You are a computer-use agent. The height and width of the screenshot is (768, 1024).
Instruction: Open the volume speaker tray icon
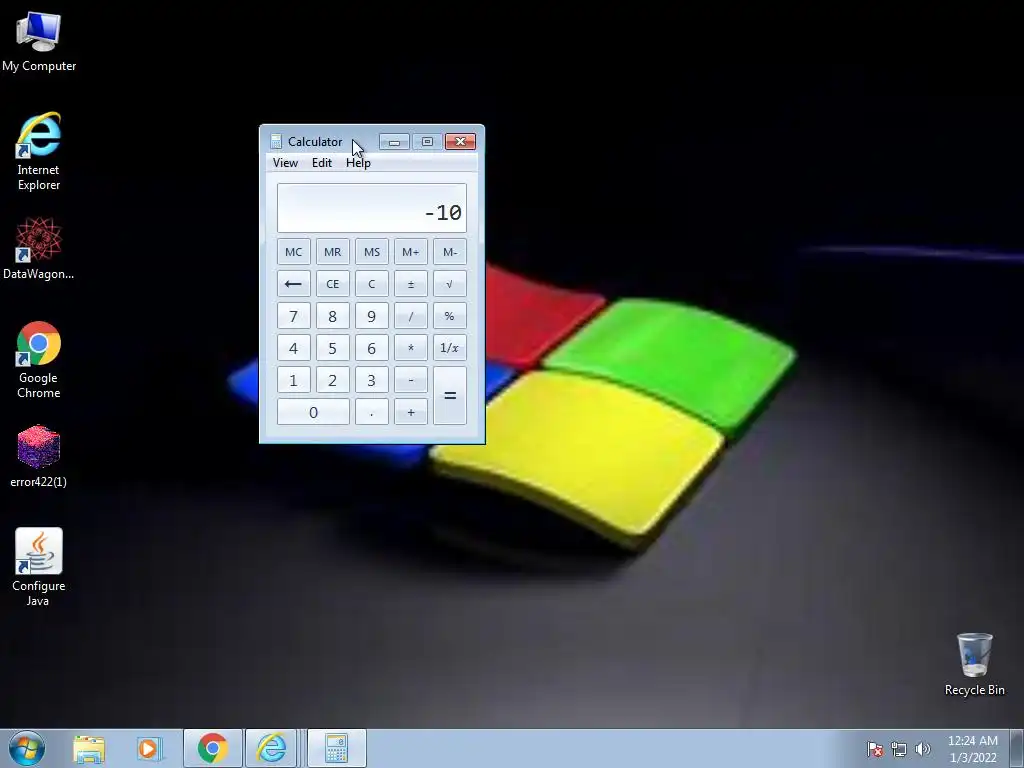tap(923, 748)
